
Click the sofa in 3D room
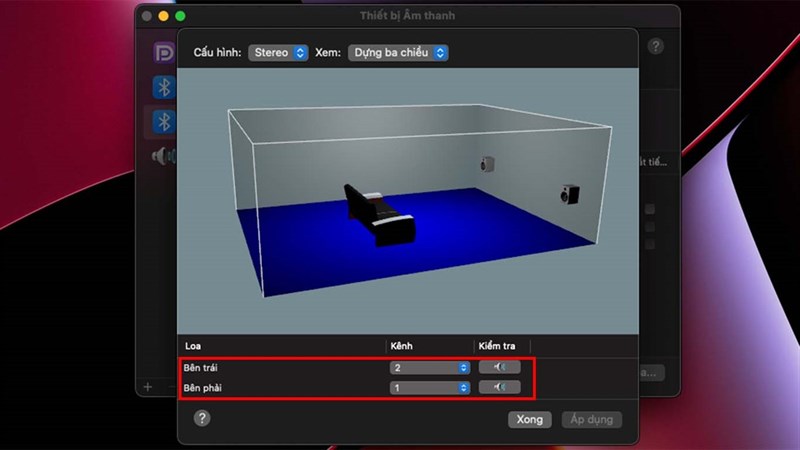click(380, 216)
